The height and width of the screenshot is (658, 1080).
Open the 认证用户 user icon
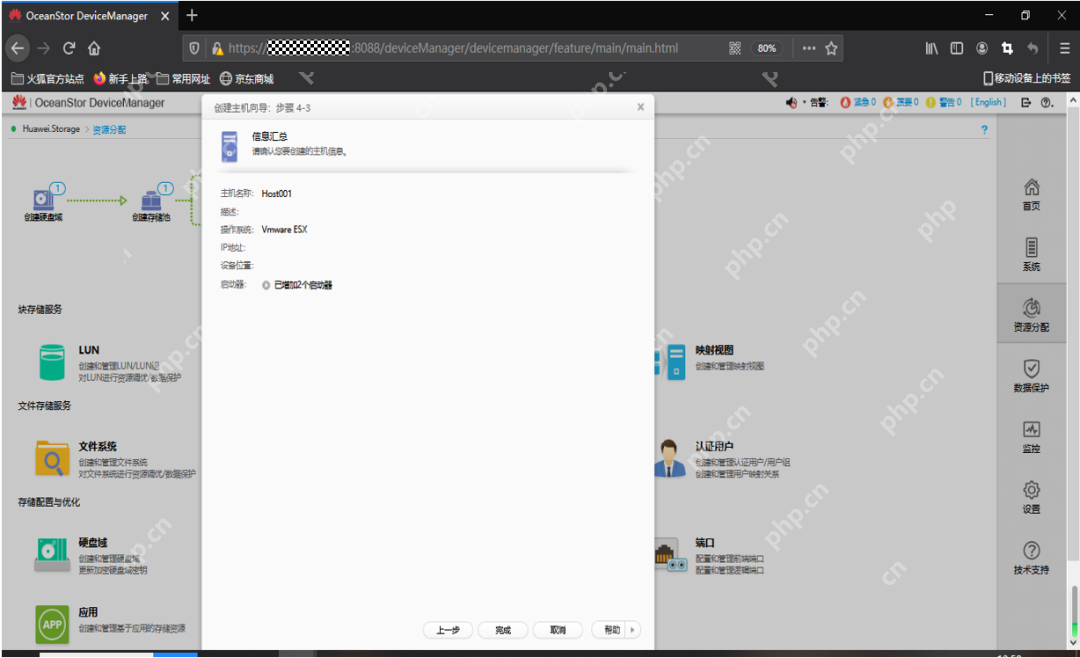pos(670,457)
